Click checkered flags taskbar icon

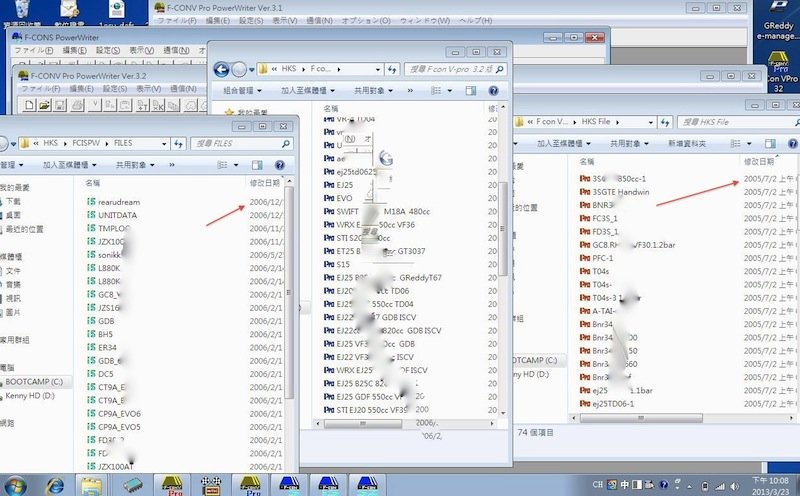211,485
